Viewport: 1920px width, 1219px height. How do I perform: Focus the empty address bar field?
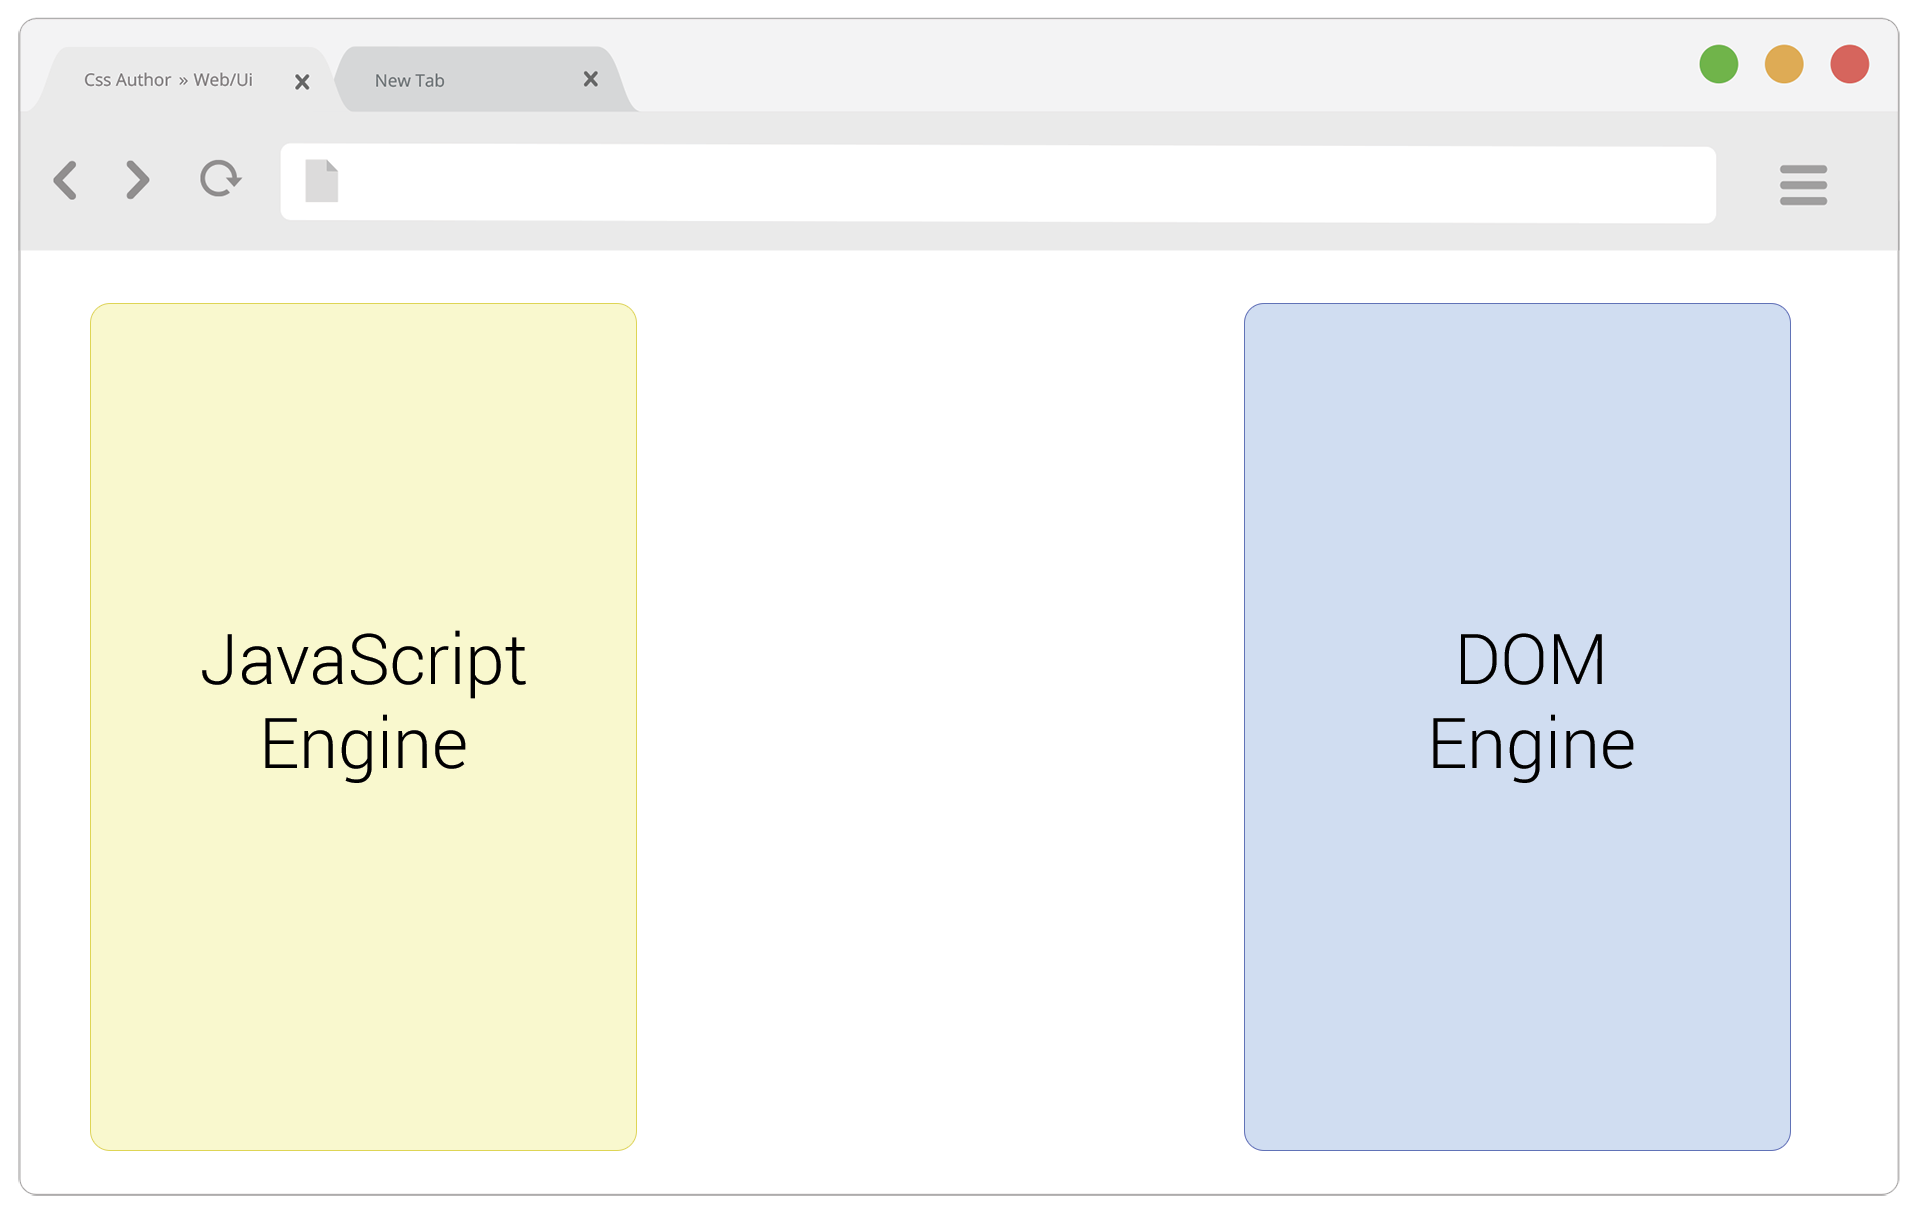(x=1000, y=184)
